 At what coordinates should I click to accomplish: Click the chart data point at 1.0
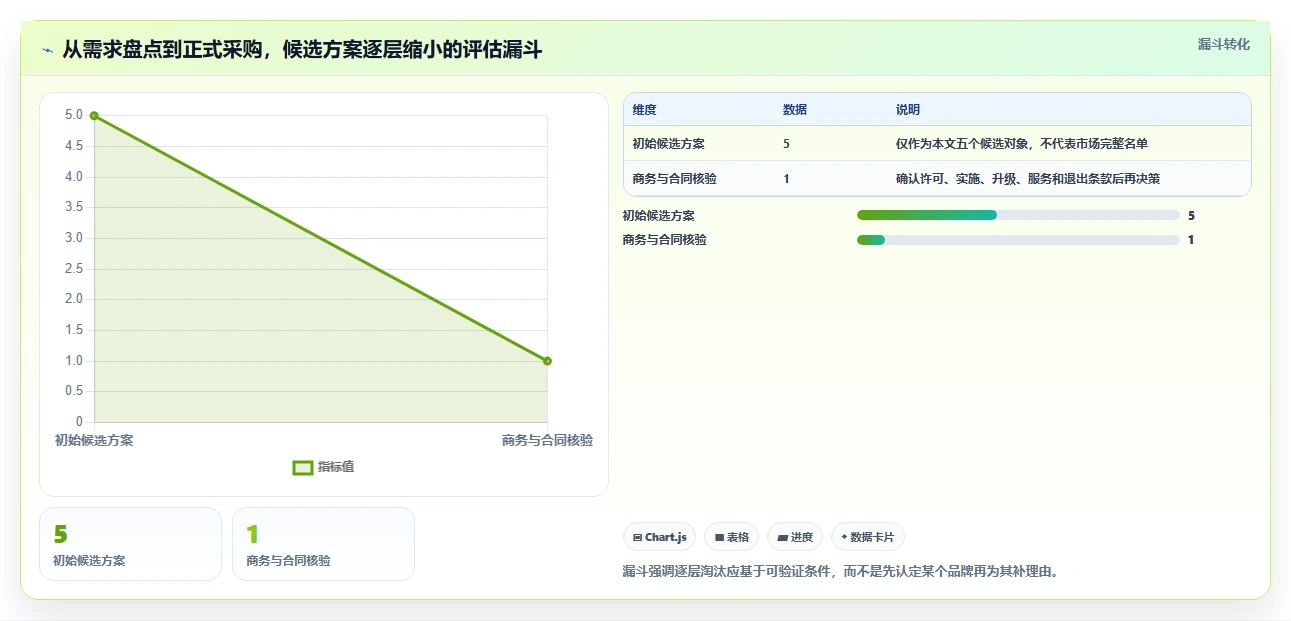point(547,361)
